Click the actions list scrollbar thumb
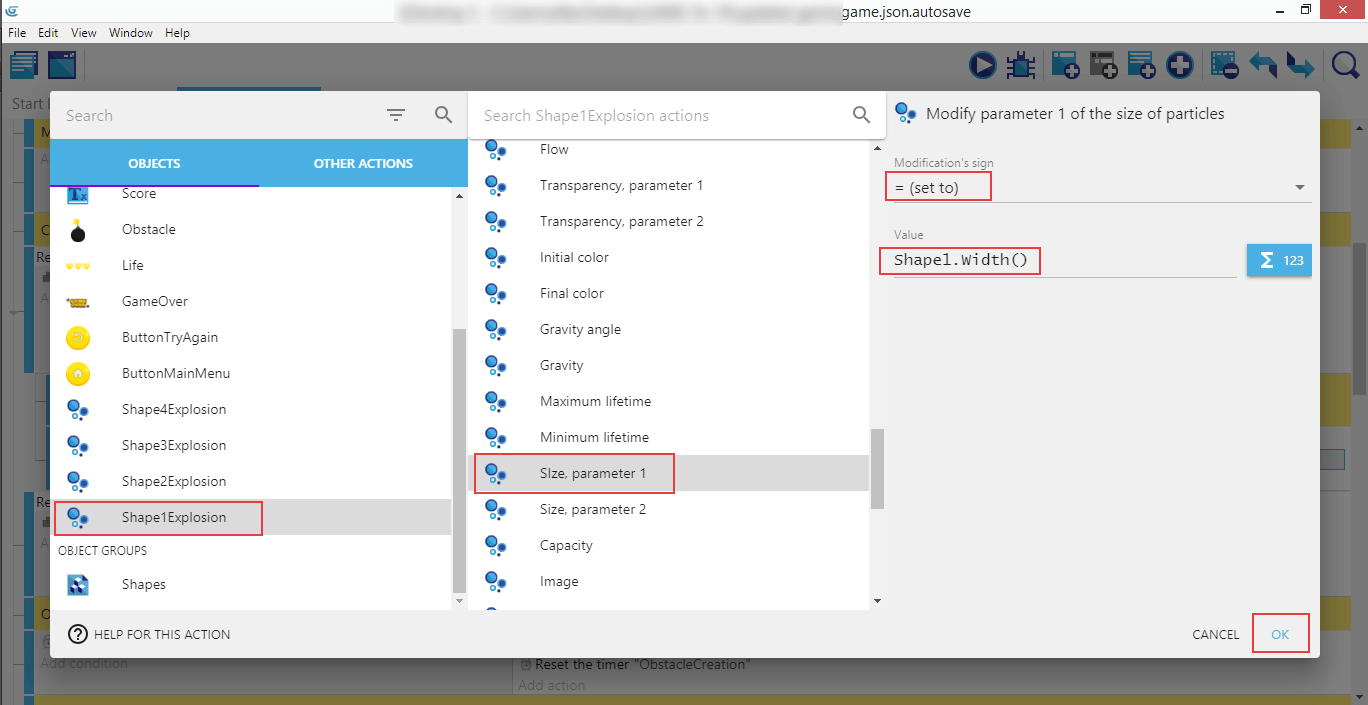1368x705 pixels. [877, 468]
